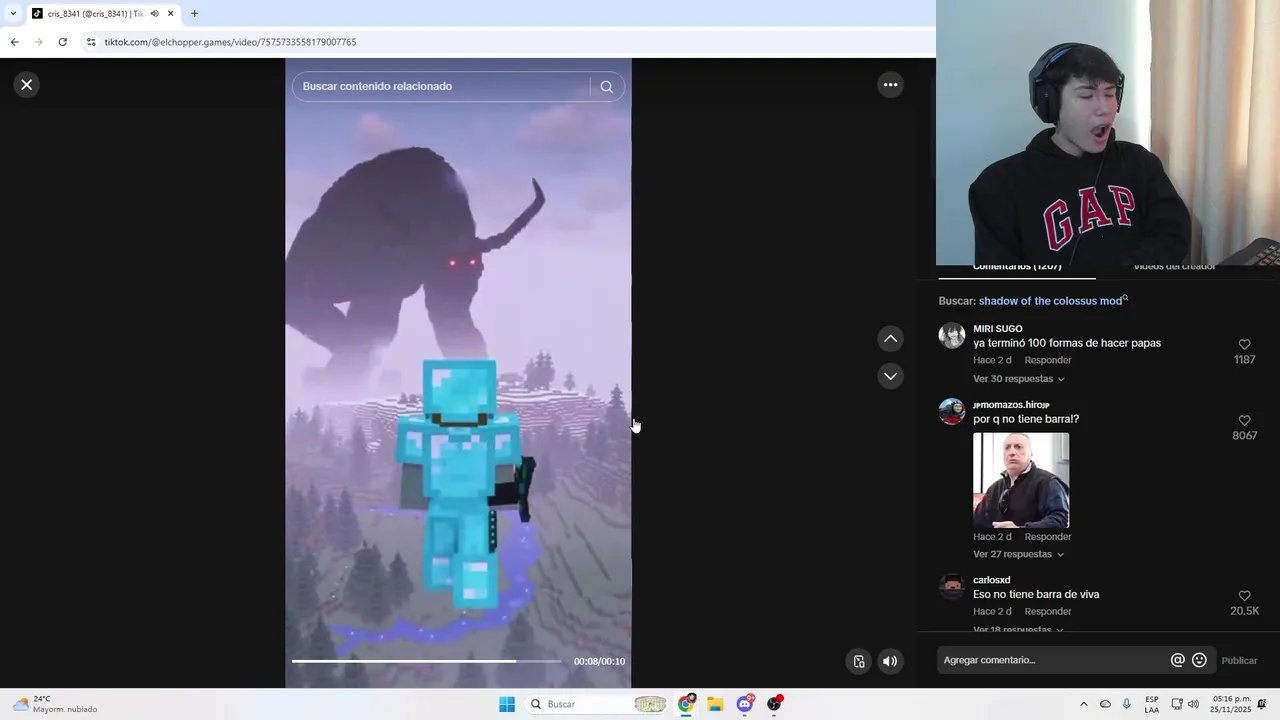This screenshot has width=1280, height=720.
Task: Show hidden tray icons chevron
Action: (1083, 704)
